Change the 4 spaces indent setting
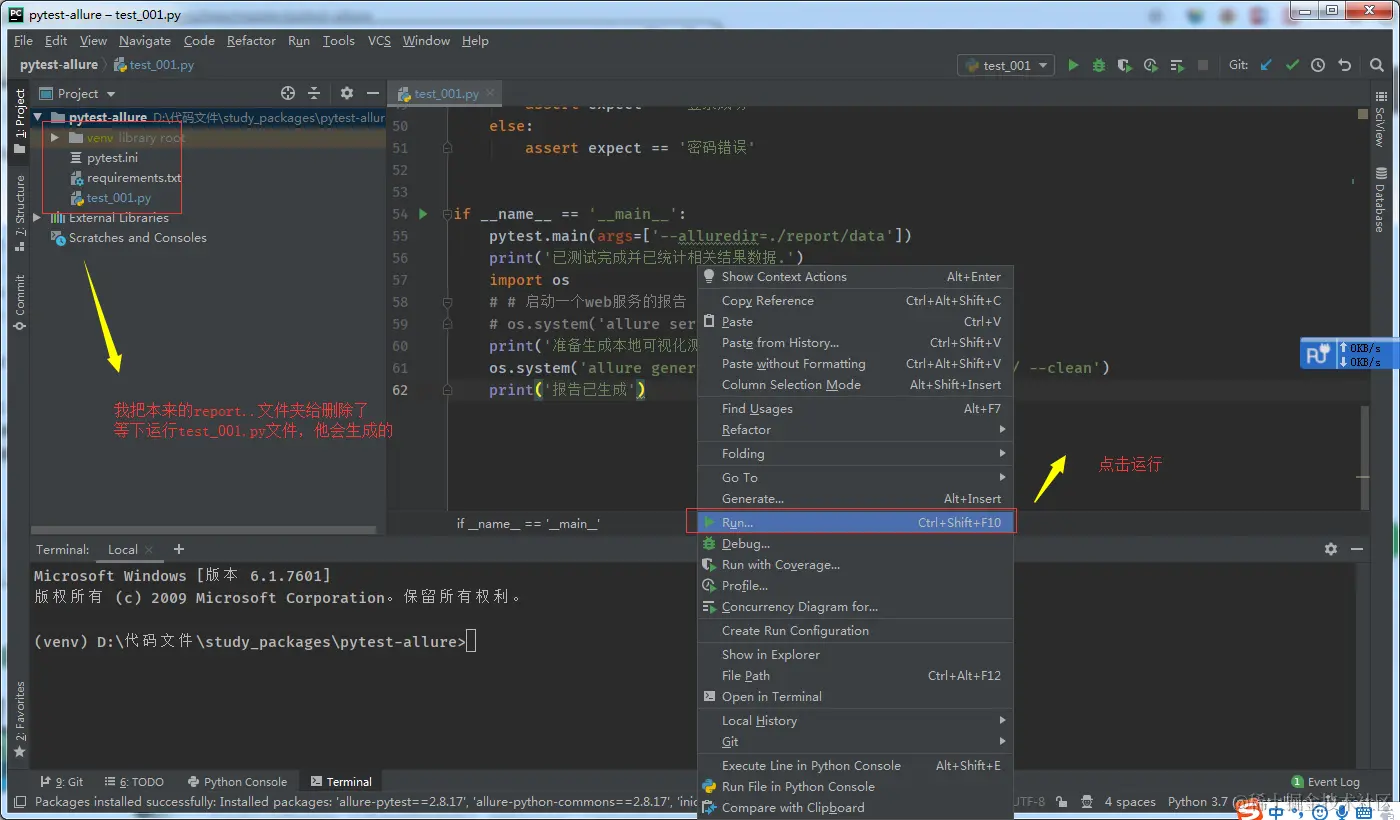 [1130, 802]
